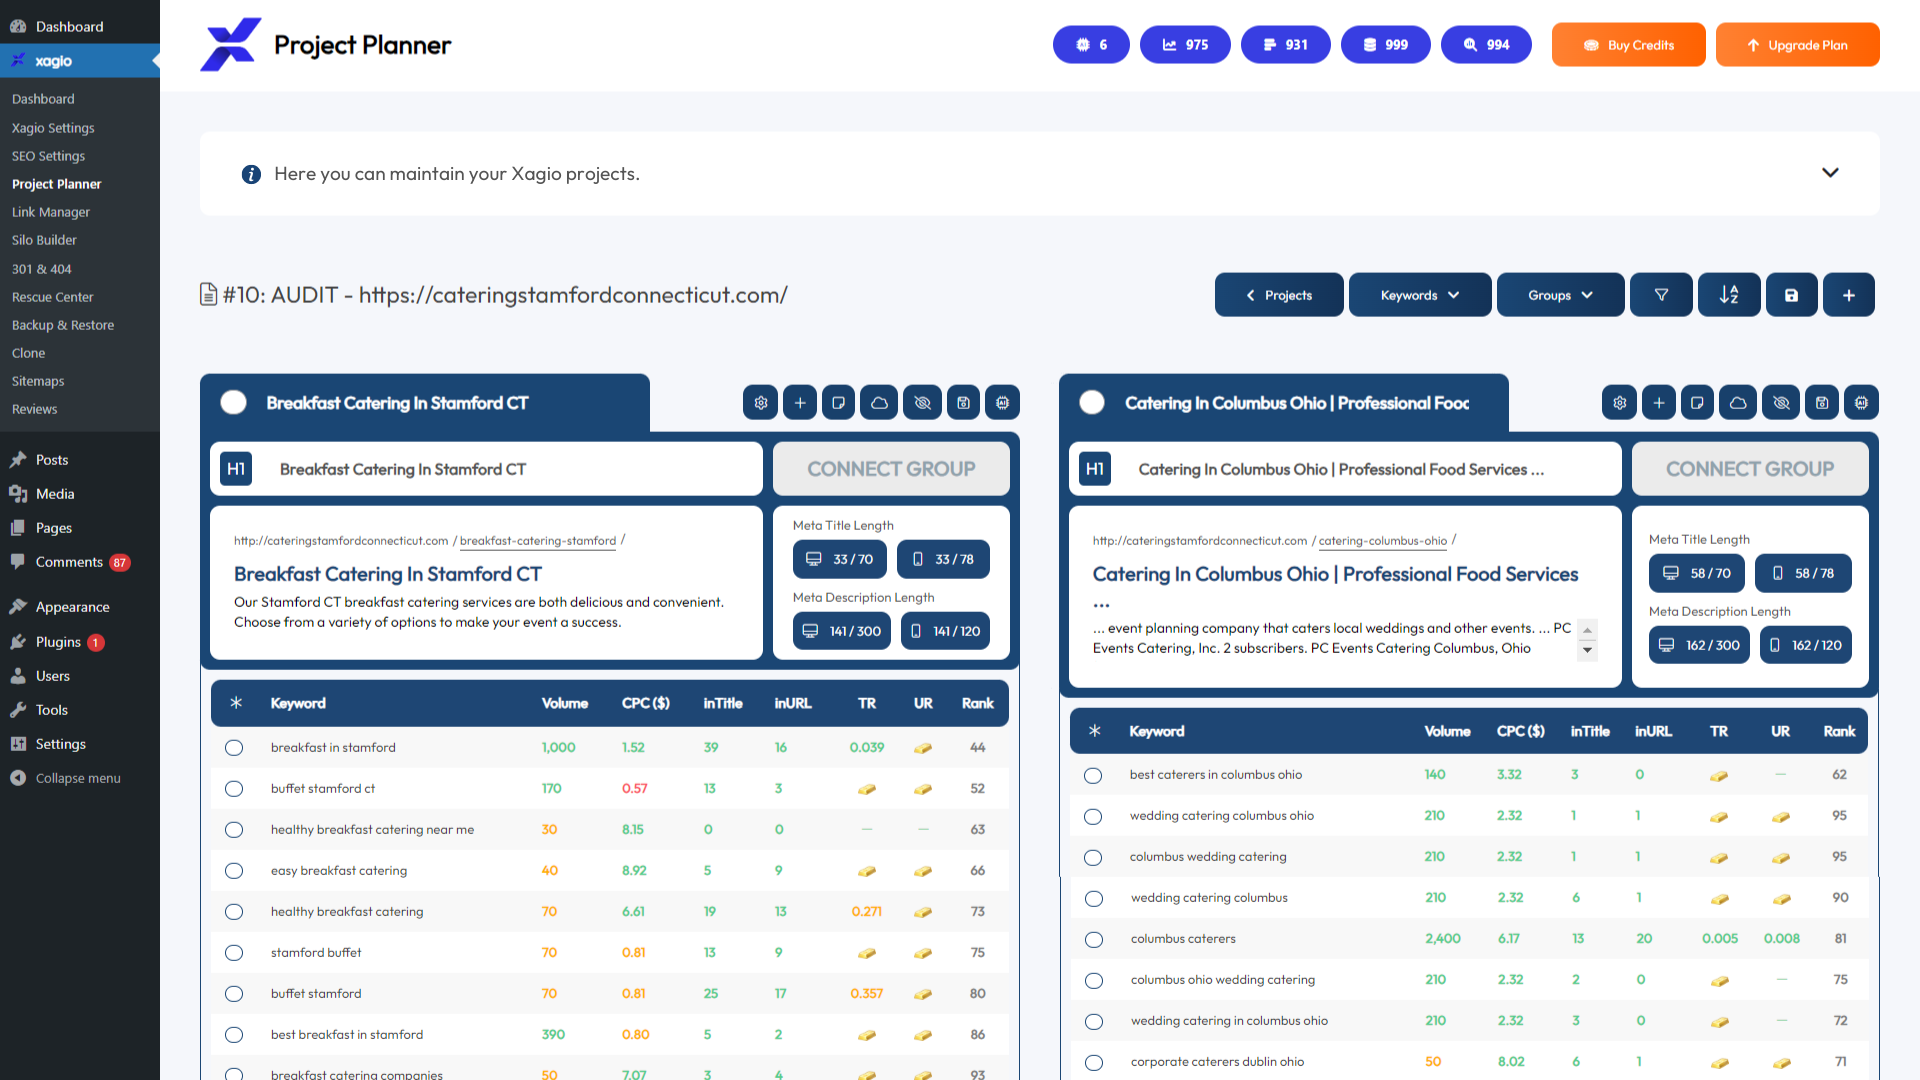
Task: Open settings for the Breakfast Catering group
Action: click(x=760, y=402)
